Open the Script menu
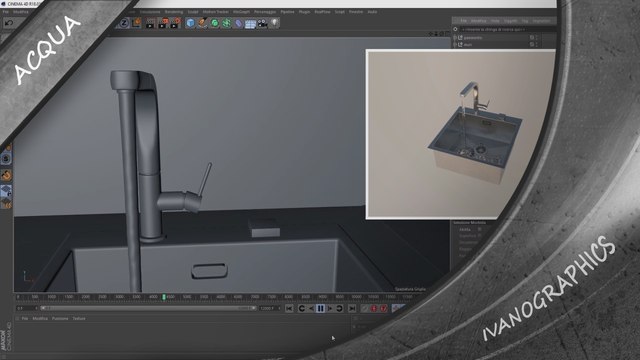Image resolution: width=640 pixels, height=360 pixels. point(340,12)
